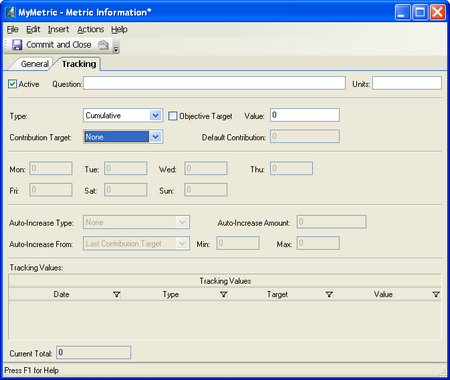Click the Min value field
This screenshot has height=380, width=450.
(238, 243)
